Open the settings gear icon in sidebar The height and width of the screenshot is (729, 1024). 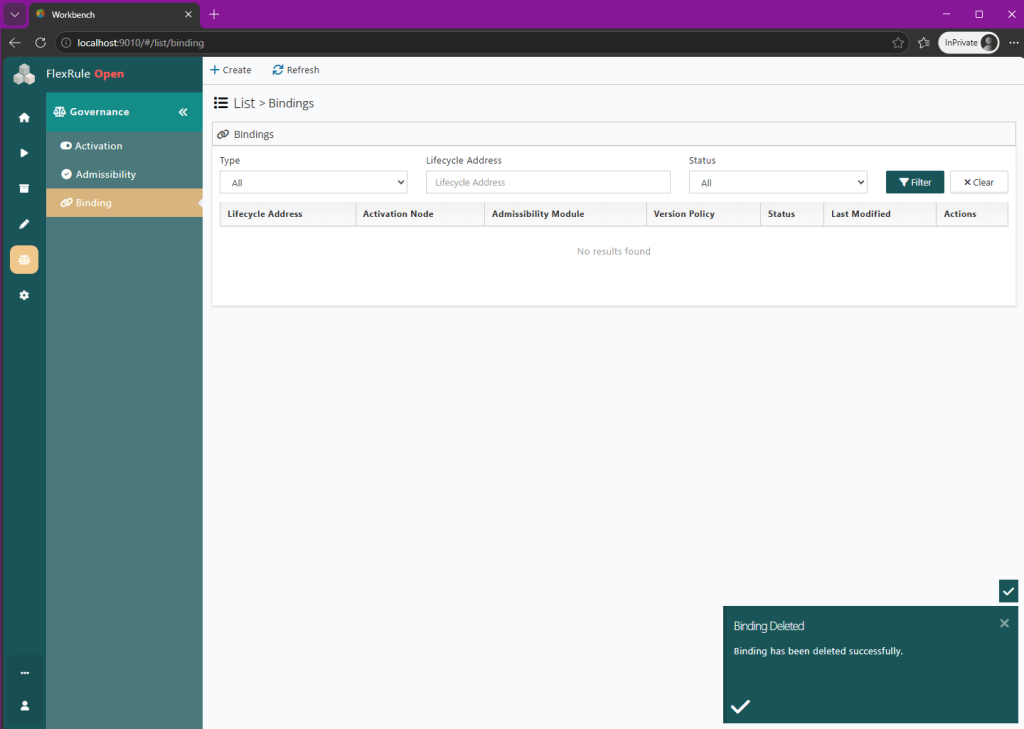[x=24, y=295]
